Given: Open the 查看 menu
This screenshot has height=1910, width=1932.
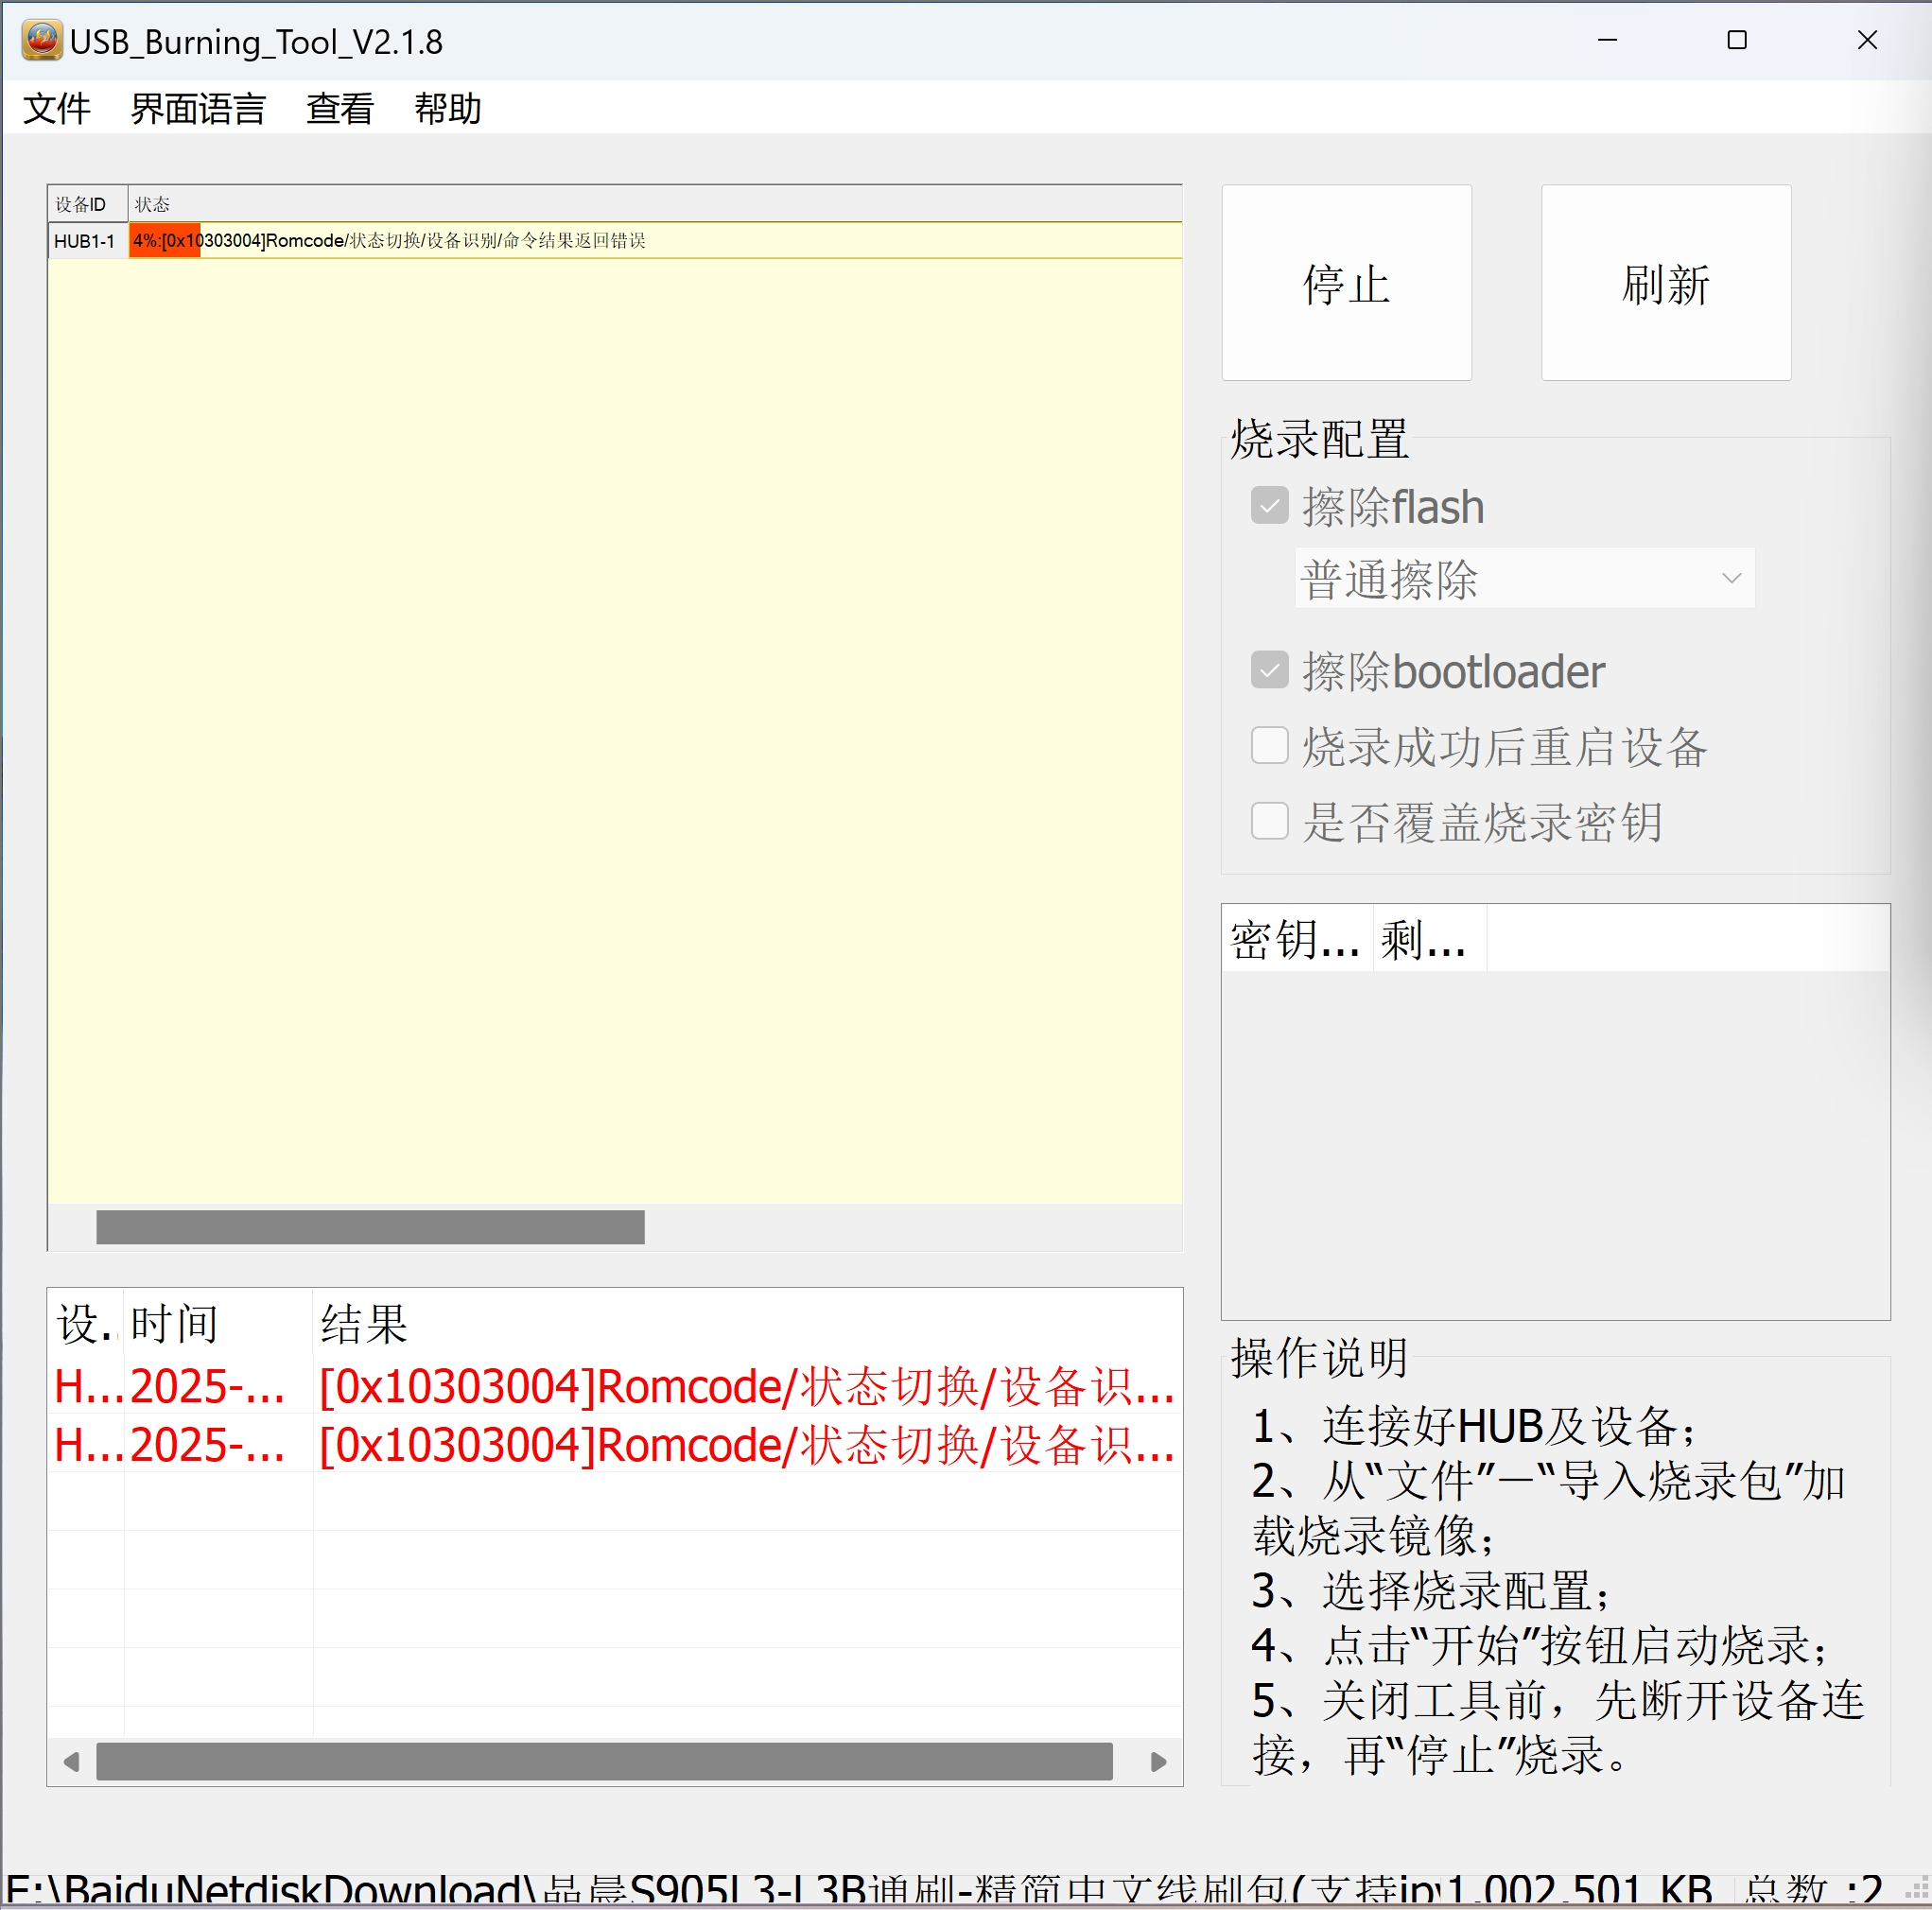Looking at the screenshot, I should click(x=339, y=109).
